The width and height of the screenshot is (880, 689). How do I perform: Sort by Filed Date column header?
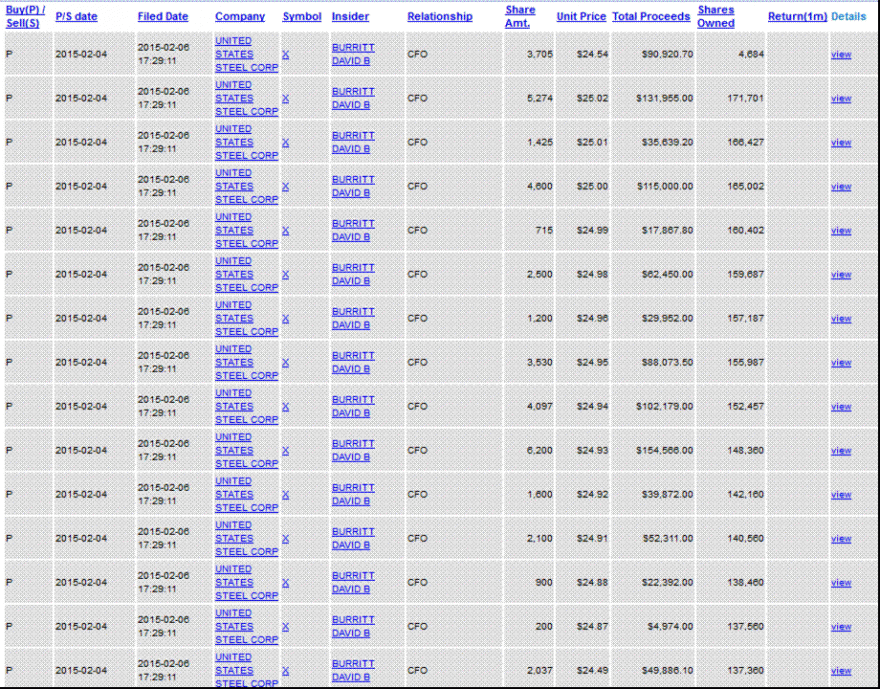point(163,17)
